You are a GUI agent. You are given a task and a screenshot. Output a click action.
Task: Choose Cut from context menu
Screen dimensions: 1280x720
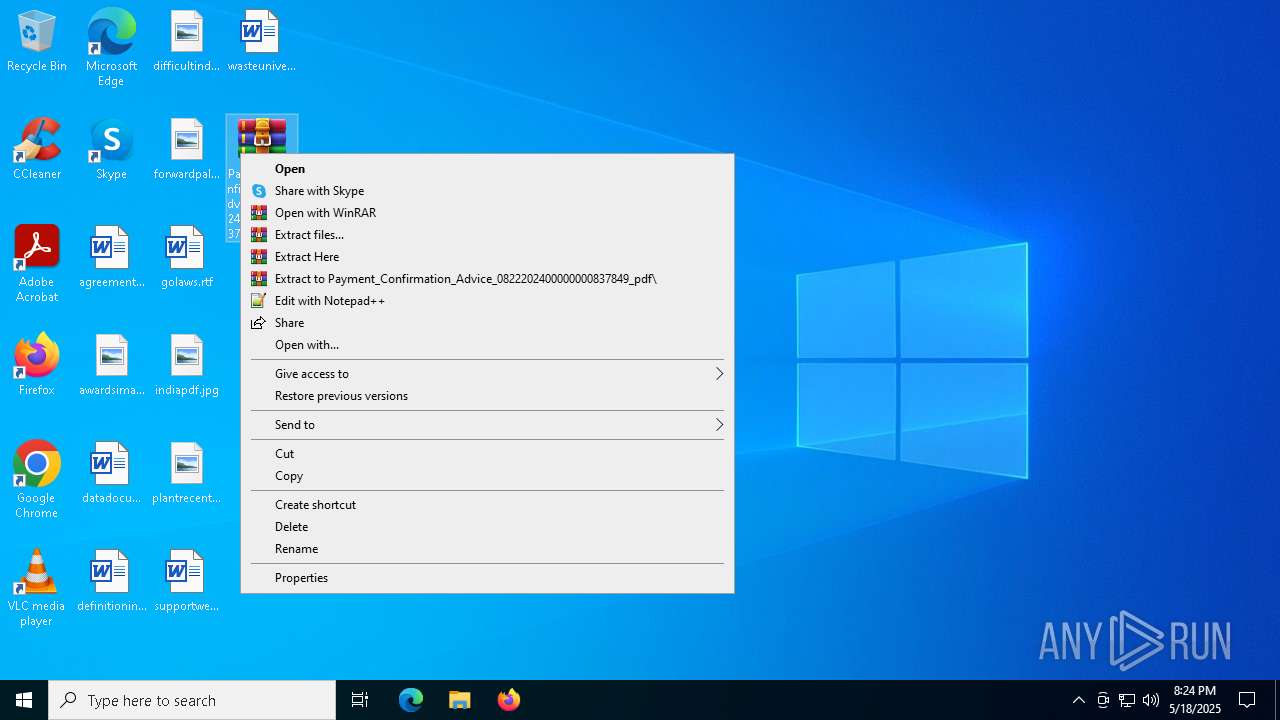(487, 454)
